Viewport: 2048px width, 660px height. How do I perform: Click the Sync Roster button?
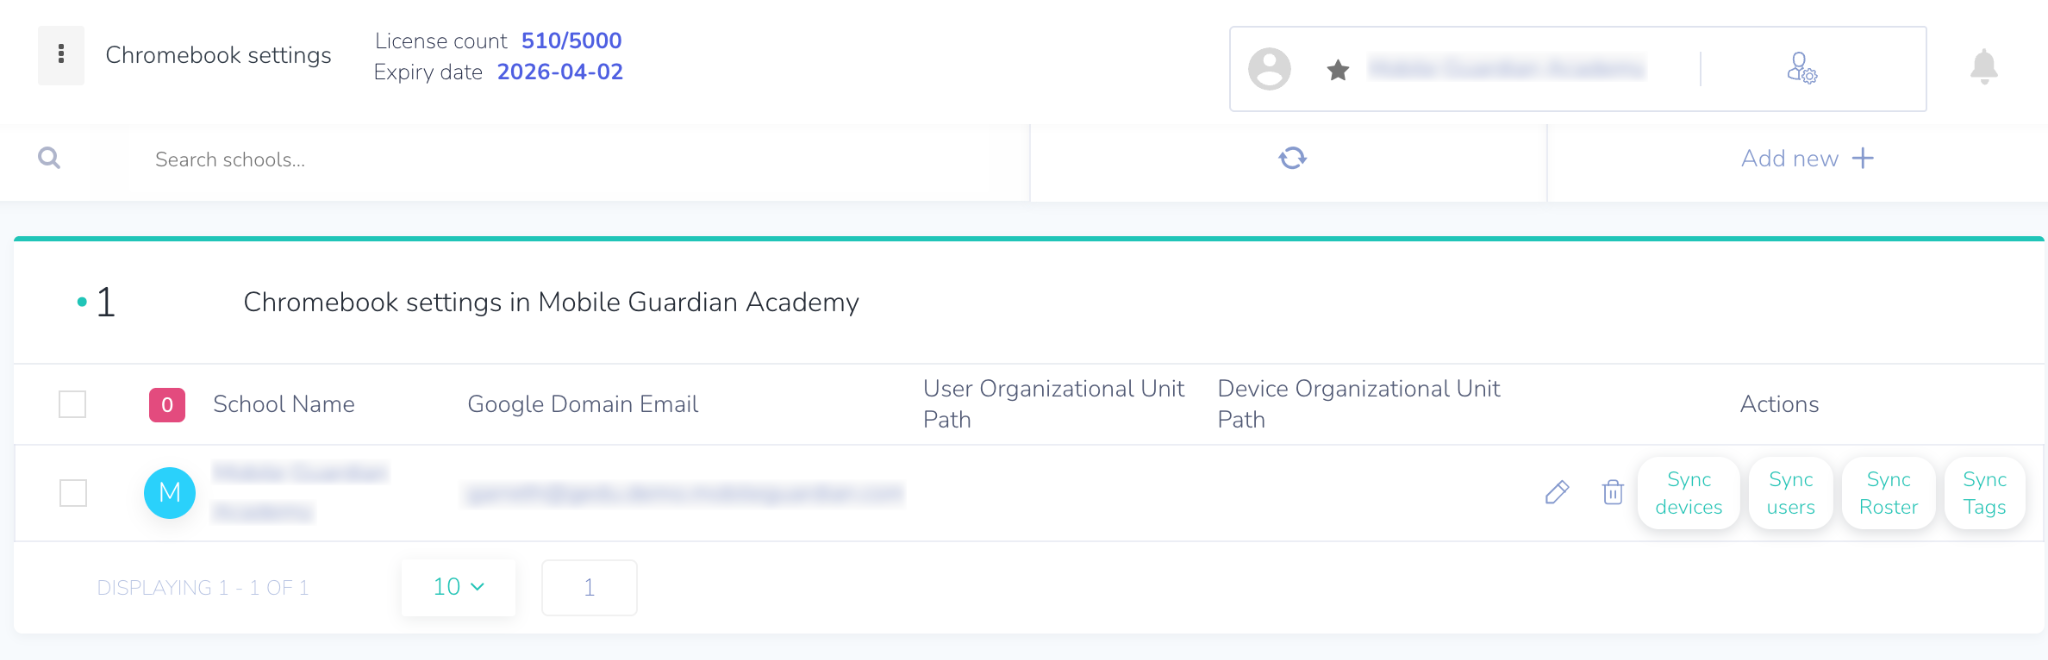click(1888, 493)
